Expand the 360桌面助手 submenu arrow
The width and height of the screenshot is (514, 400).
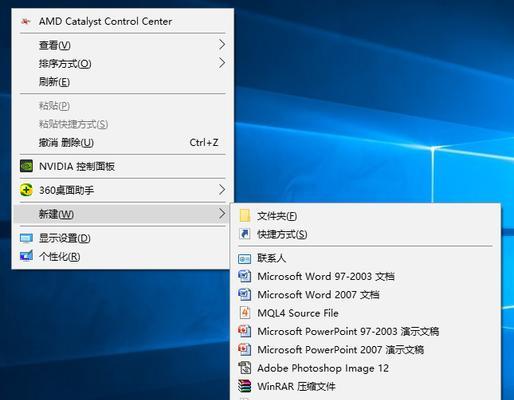[x=222, y=190]
